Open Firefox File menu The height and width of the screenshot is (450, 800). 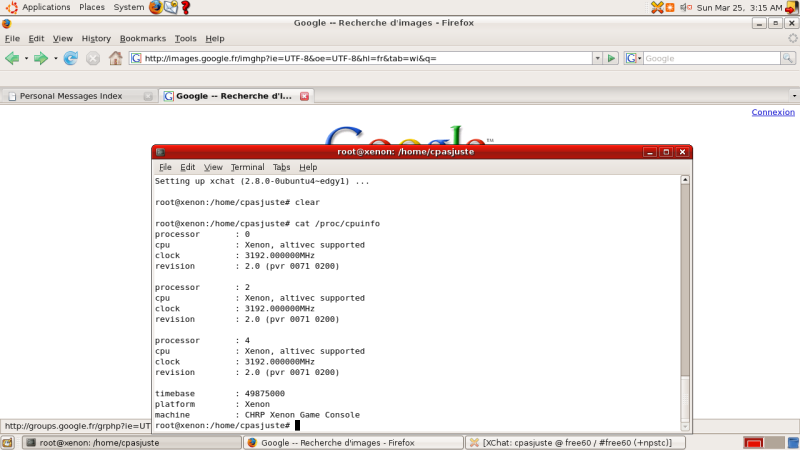(12, 38)
